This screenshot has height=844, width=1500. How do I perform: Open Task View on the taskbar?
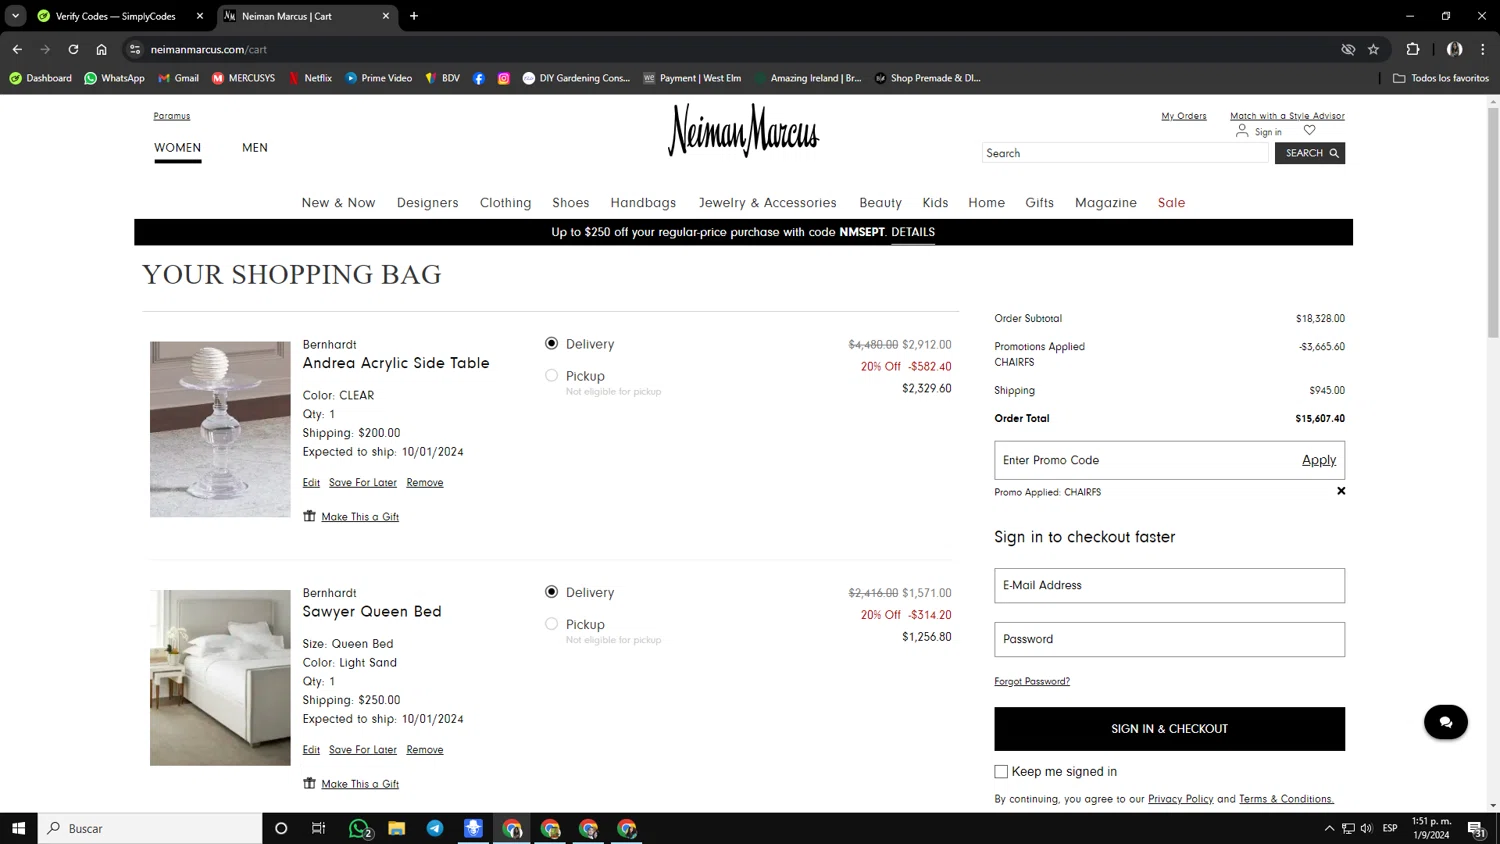(x=319, y=828)
